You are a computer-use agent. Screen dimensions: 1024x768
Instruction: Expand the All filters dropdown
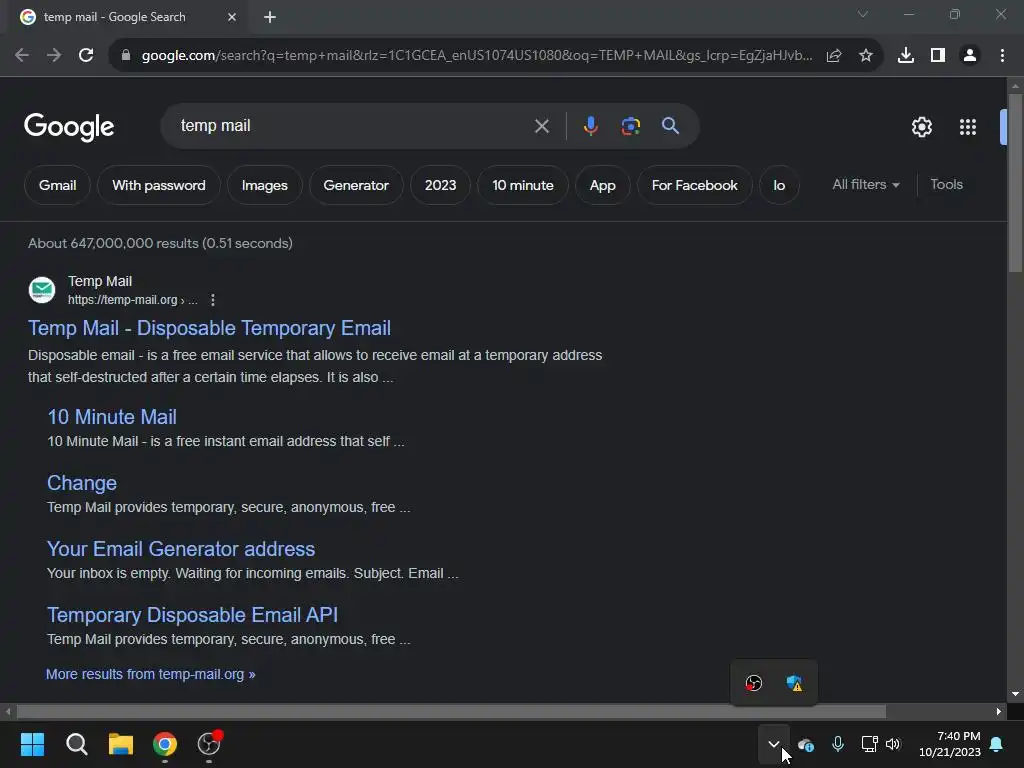[x=865, y=185]
